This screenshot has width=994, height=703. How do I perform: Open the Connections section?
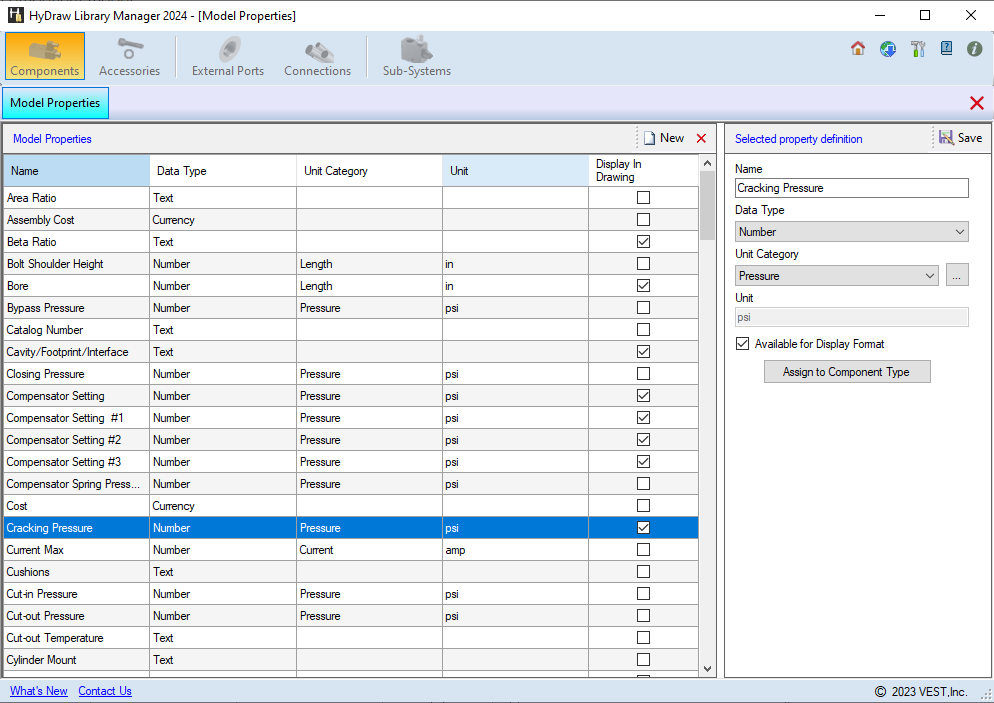[x=317, y=56]
